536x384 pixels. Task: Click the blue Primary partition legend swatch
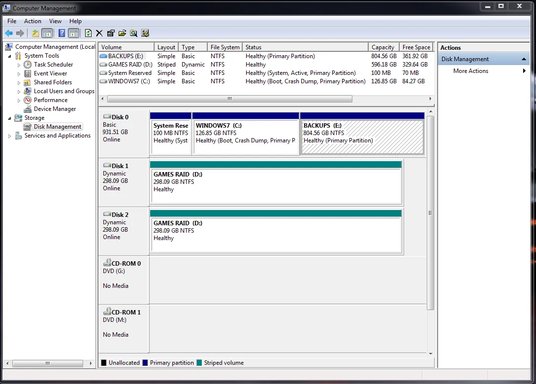[145, 363]
